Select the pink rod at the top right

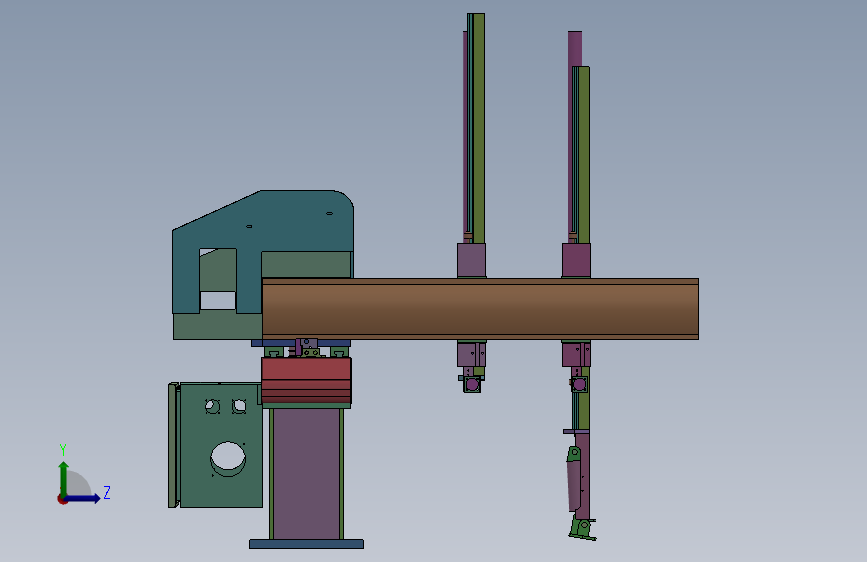point(574,49)
